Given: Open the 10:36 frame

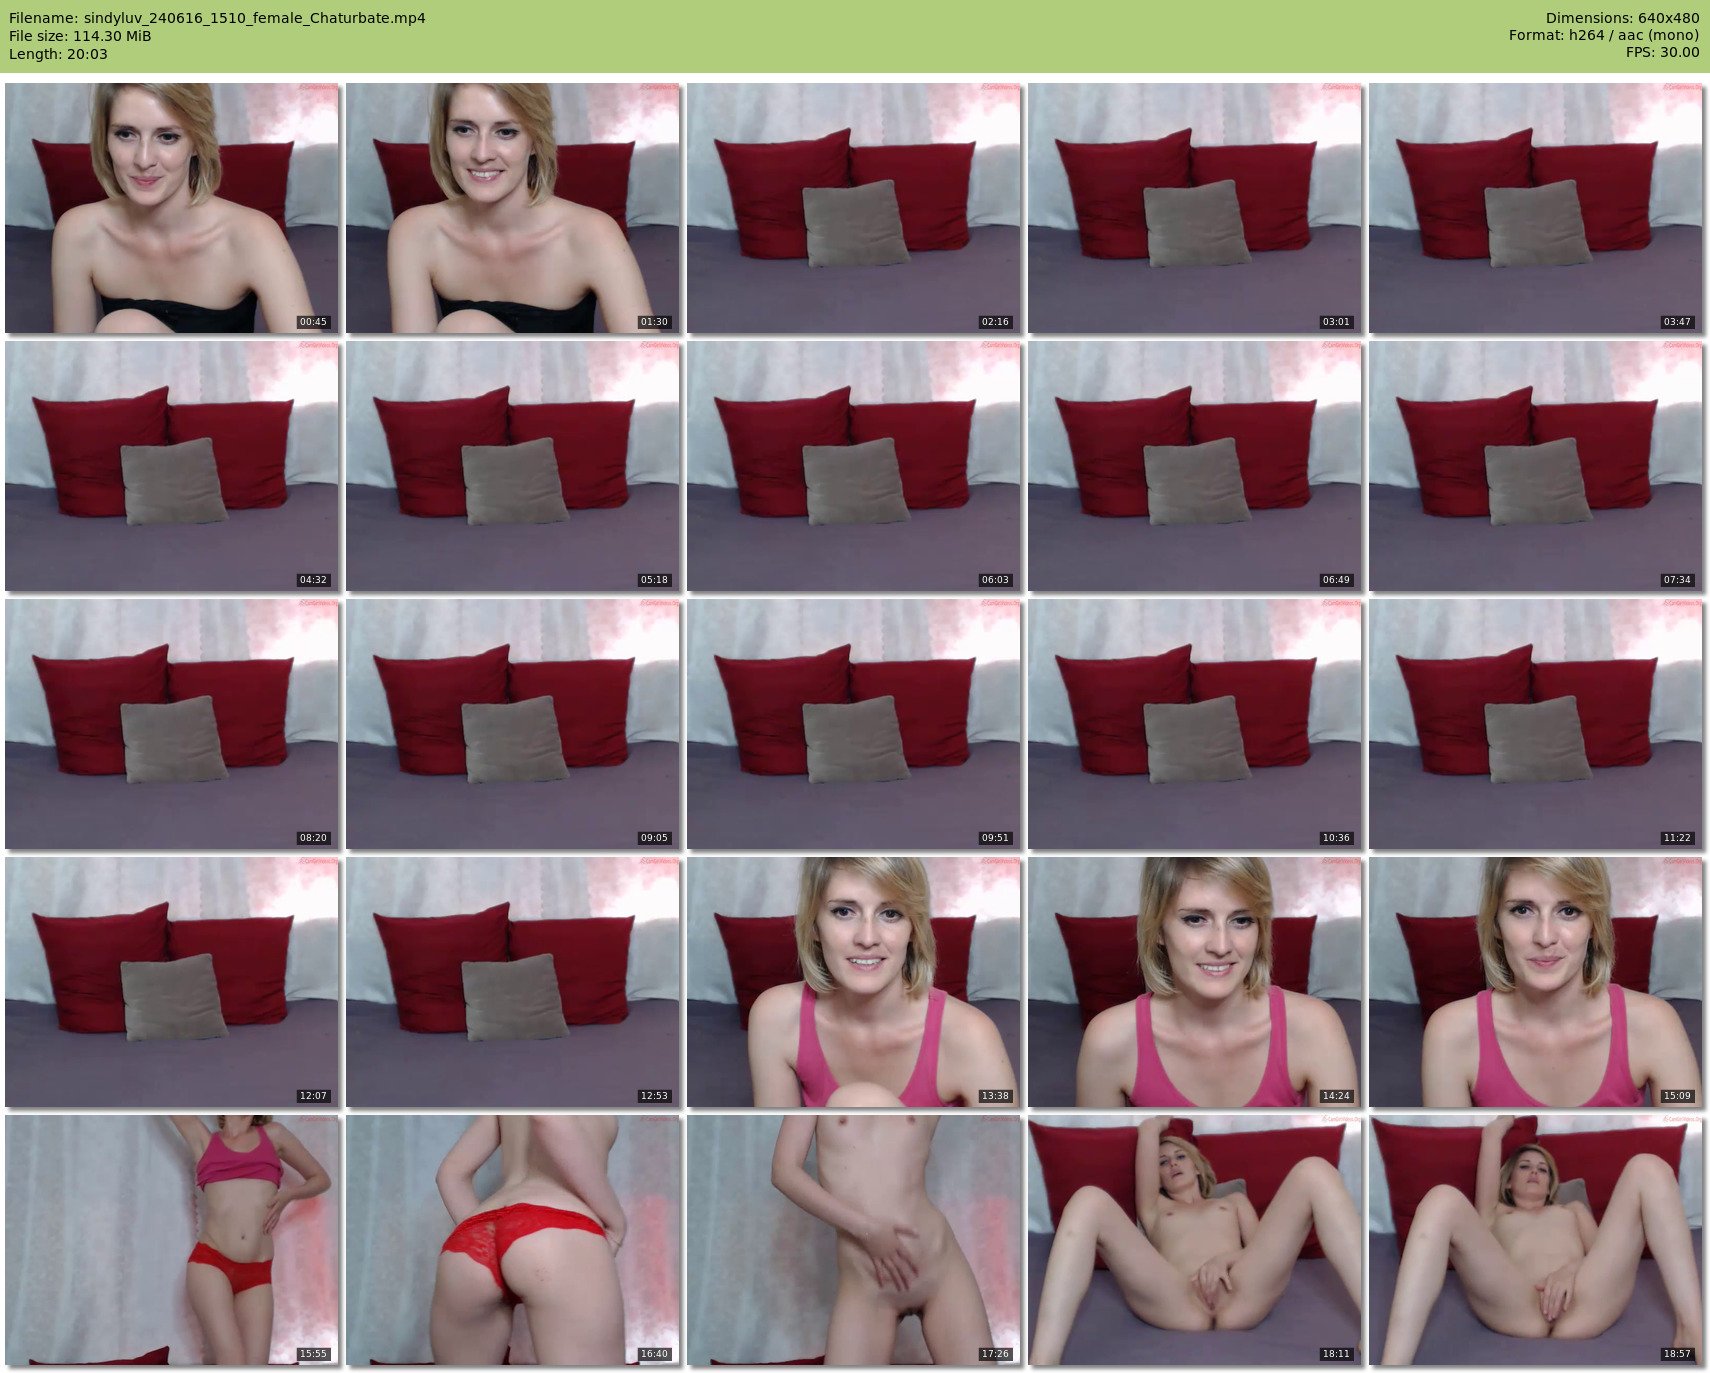Looking at the screenshot, I should pos(1195,724).
